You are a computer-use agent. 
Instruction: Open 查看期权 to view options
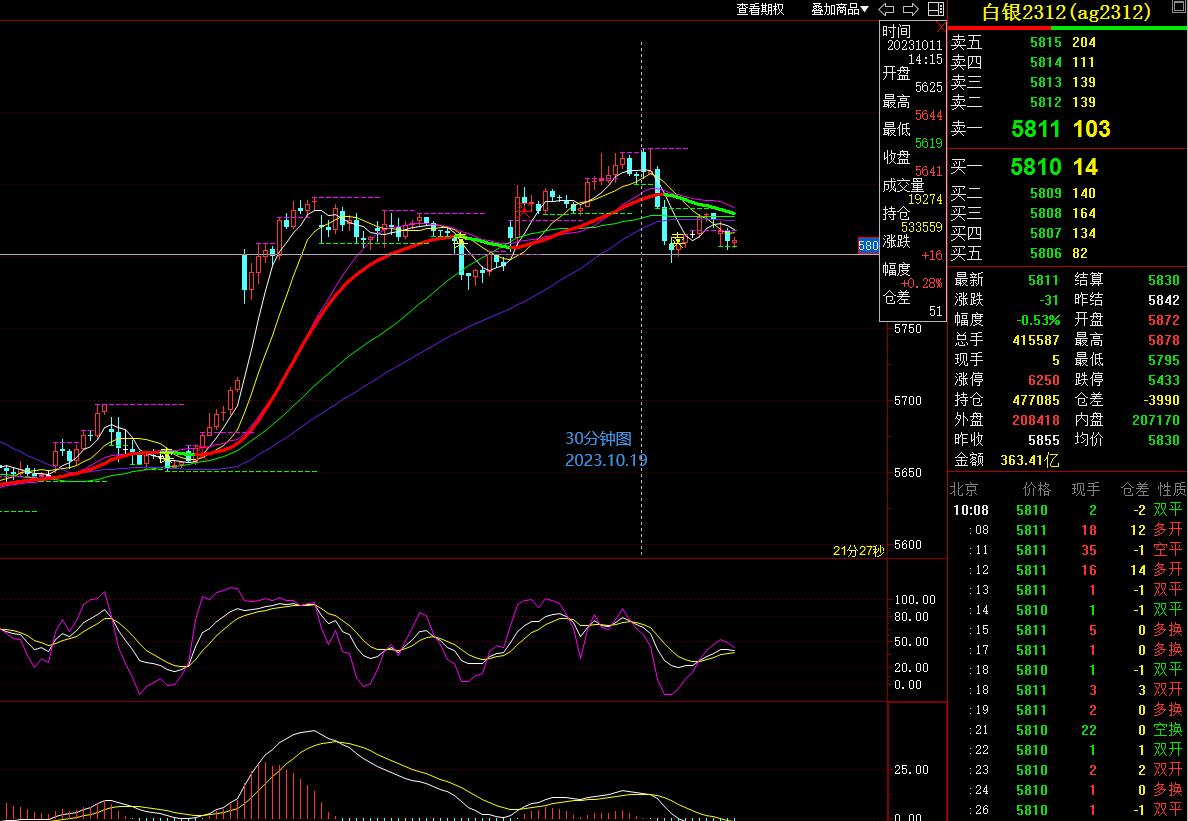point(760,9)
